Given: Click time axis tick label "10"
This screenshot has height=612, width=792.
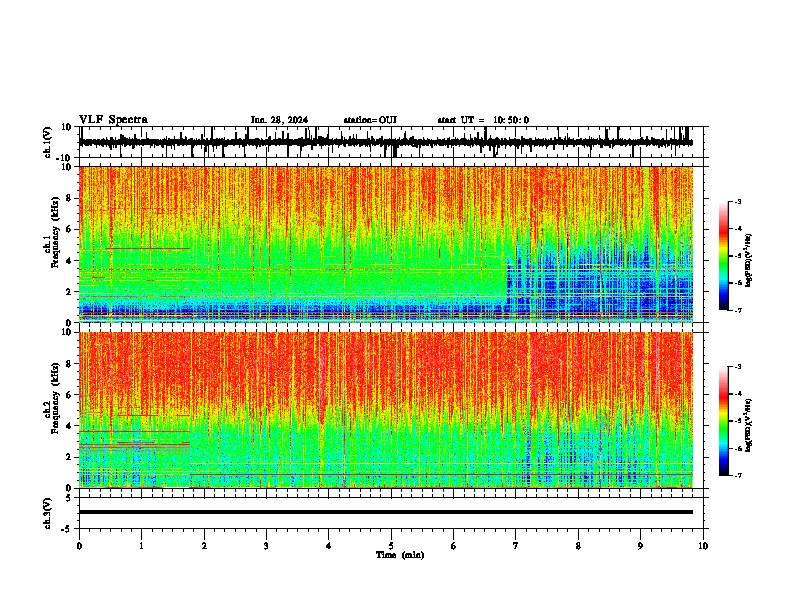Looking at the screenshot, I should (703, 546).
